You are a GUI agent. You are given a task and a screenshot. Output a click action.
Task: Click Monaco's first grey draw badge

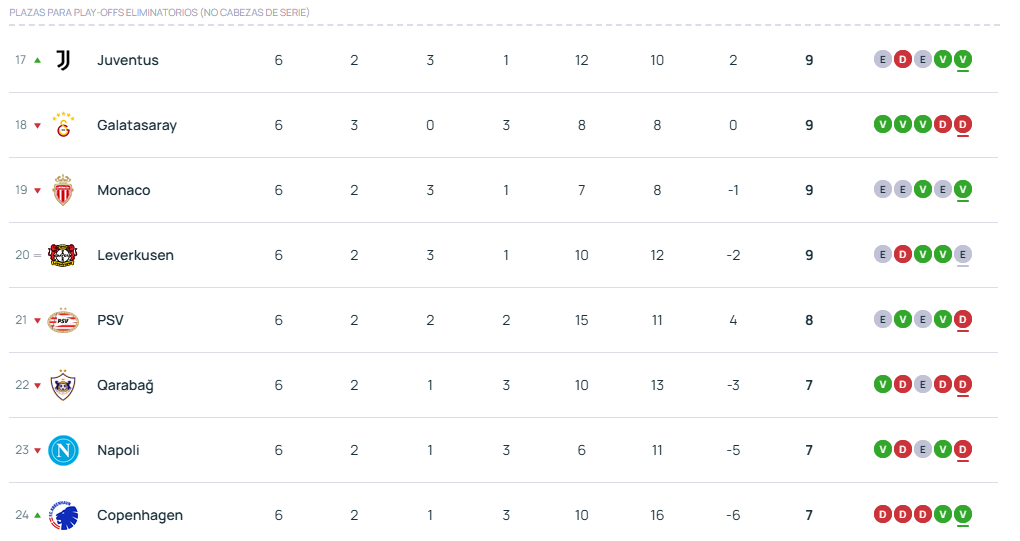click(x=882, y=189)
